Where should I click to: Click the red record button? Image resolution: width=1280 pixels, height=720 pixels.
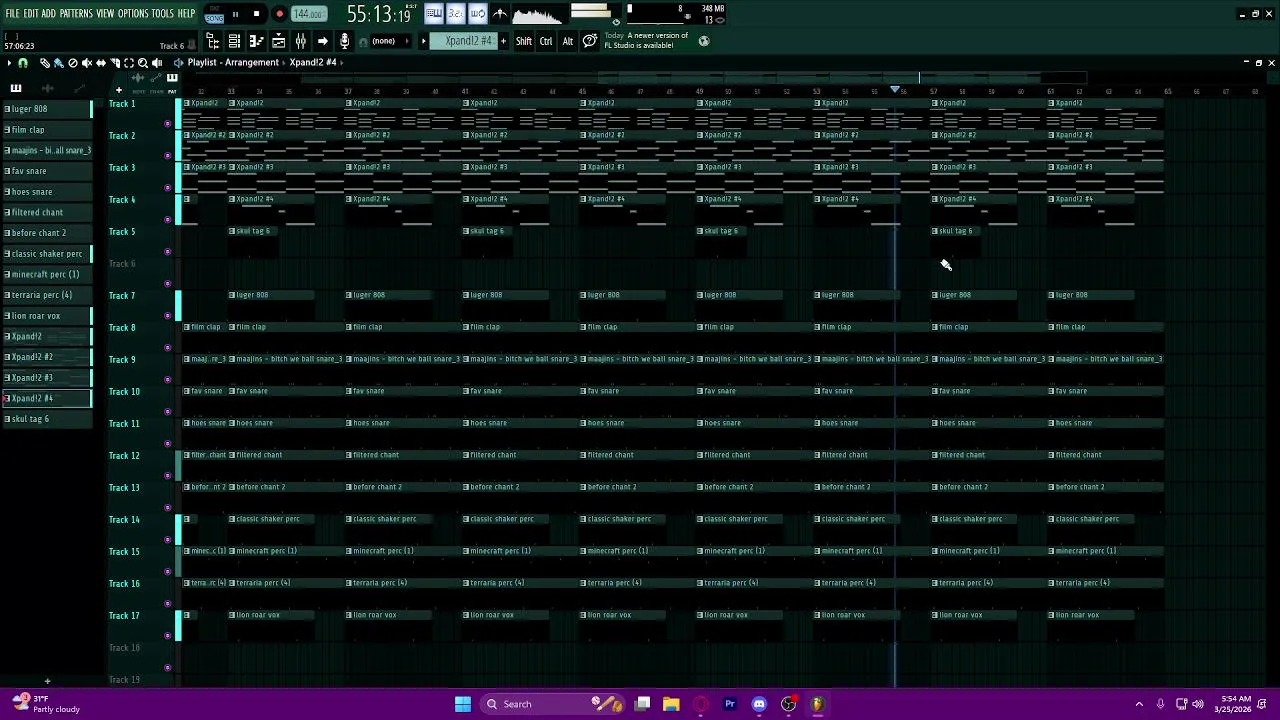pos(280,14)
